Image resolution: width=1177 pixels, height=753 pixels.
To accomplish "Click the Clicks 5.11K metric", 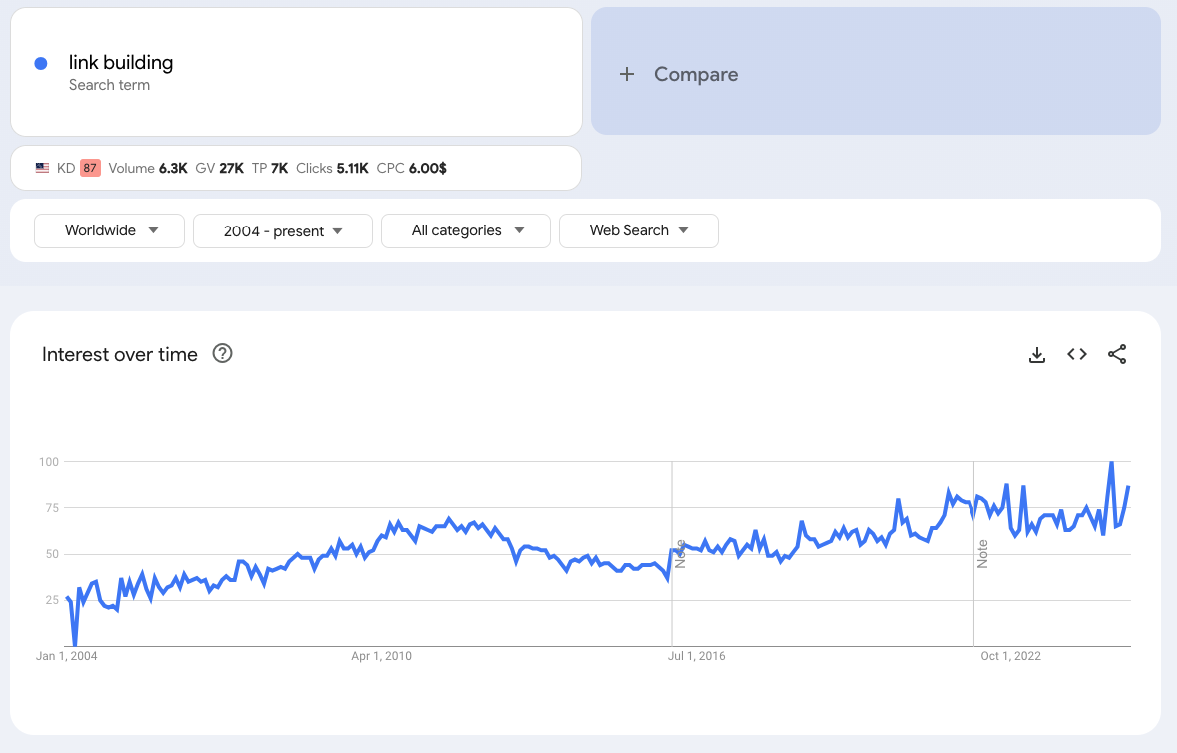I will coord(330,168).
